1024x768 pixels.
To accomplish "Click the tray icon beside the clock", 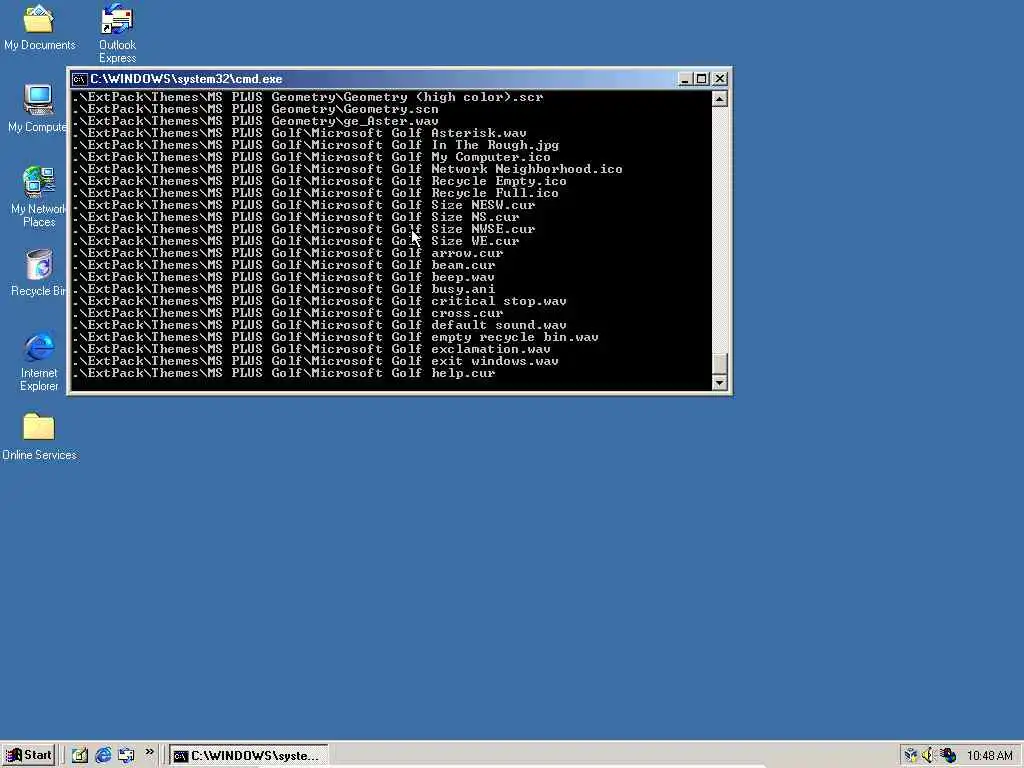I will click(x=948, y=756).
